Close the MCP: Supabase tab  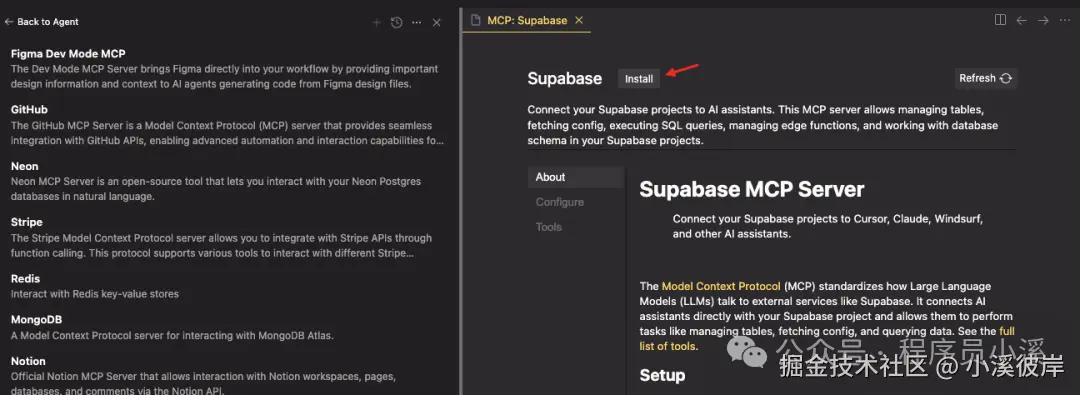(579, 21)
